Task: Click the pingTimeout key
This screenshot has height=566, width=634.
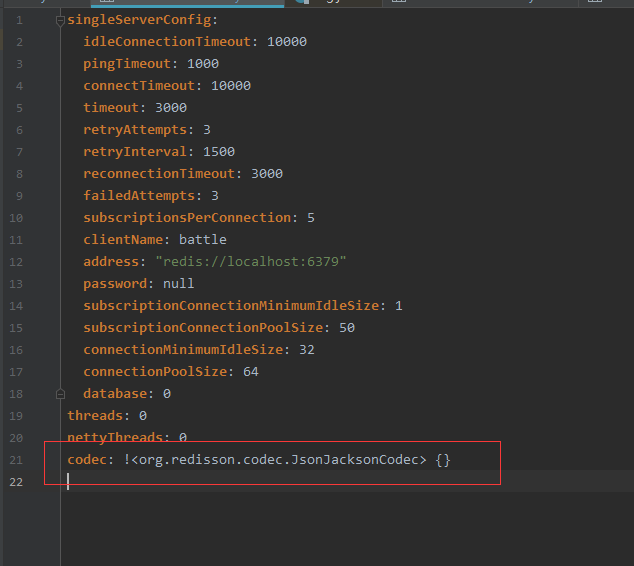Action: tap(127, 64)
